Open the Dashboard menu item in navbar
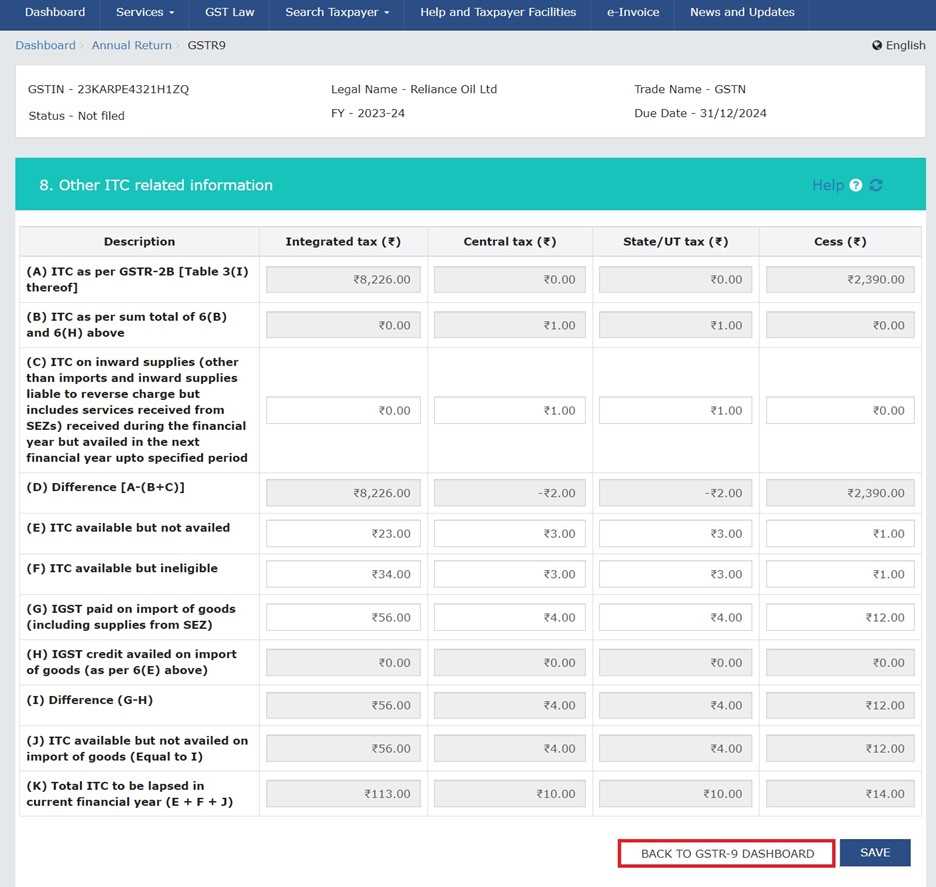Screen dimensions: 936x887 55,12
